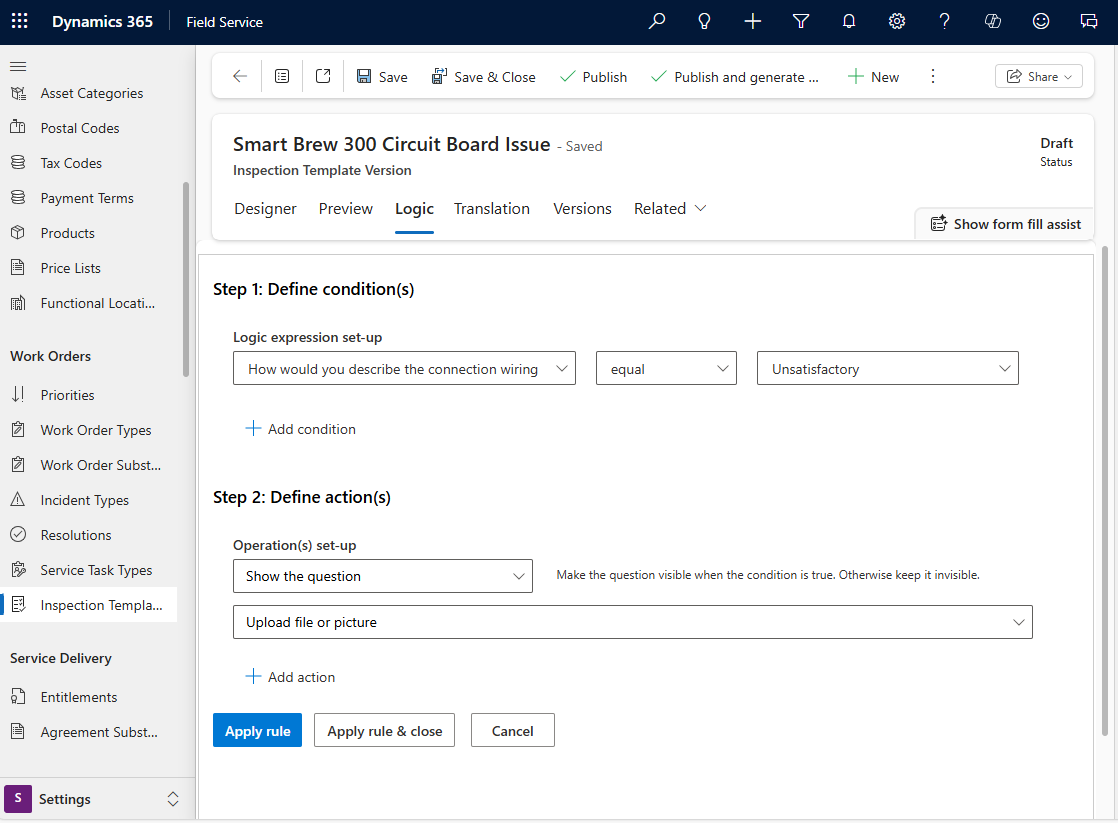Click the Save button

pos(382,76)
